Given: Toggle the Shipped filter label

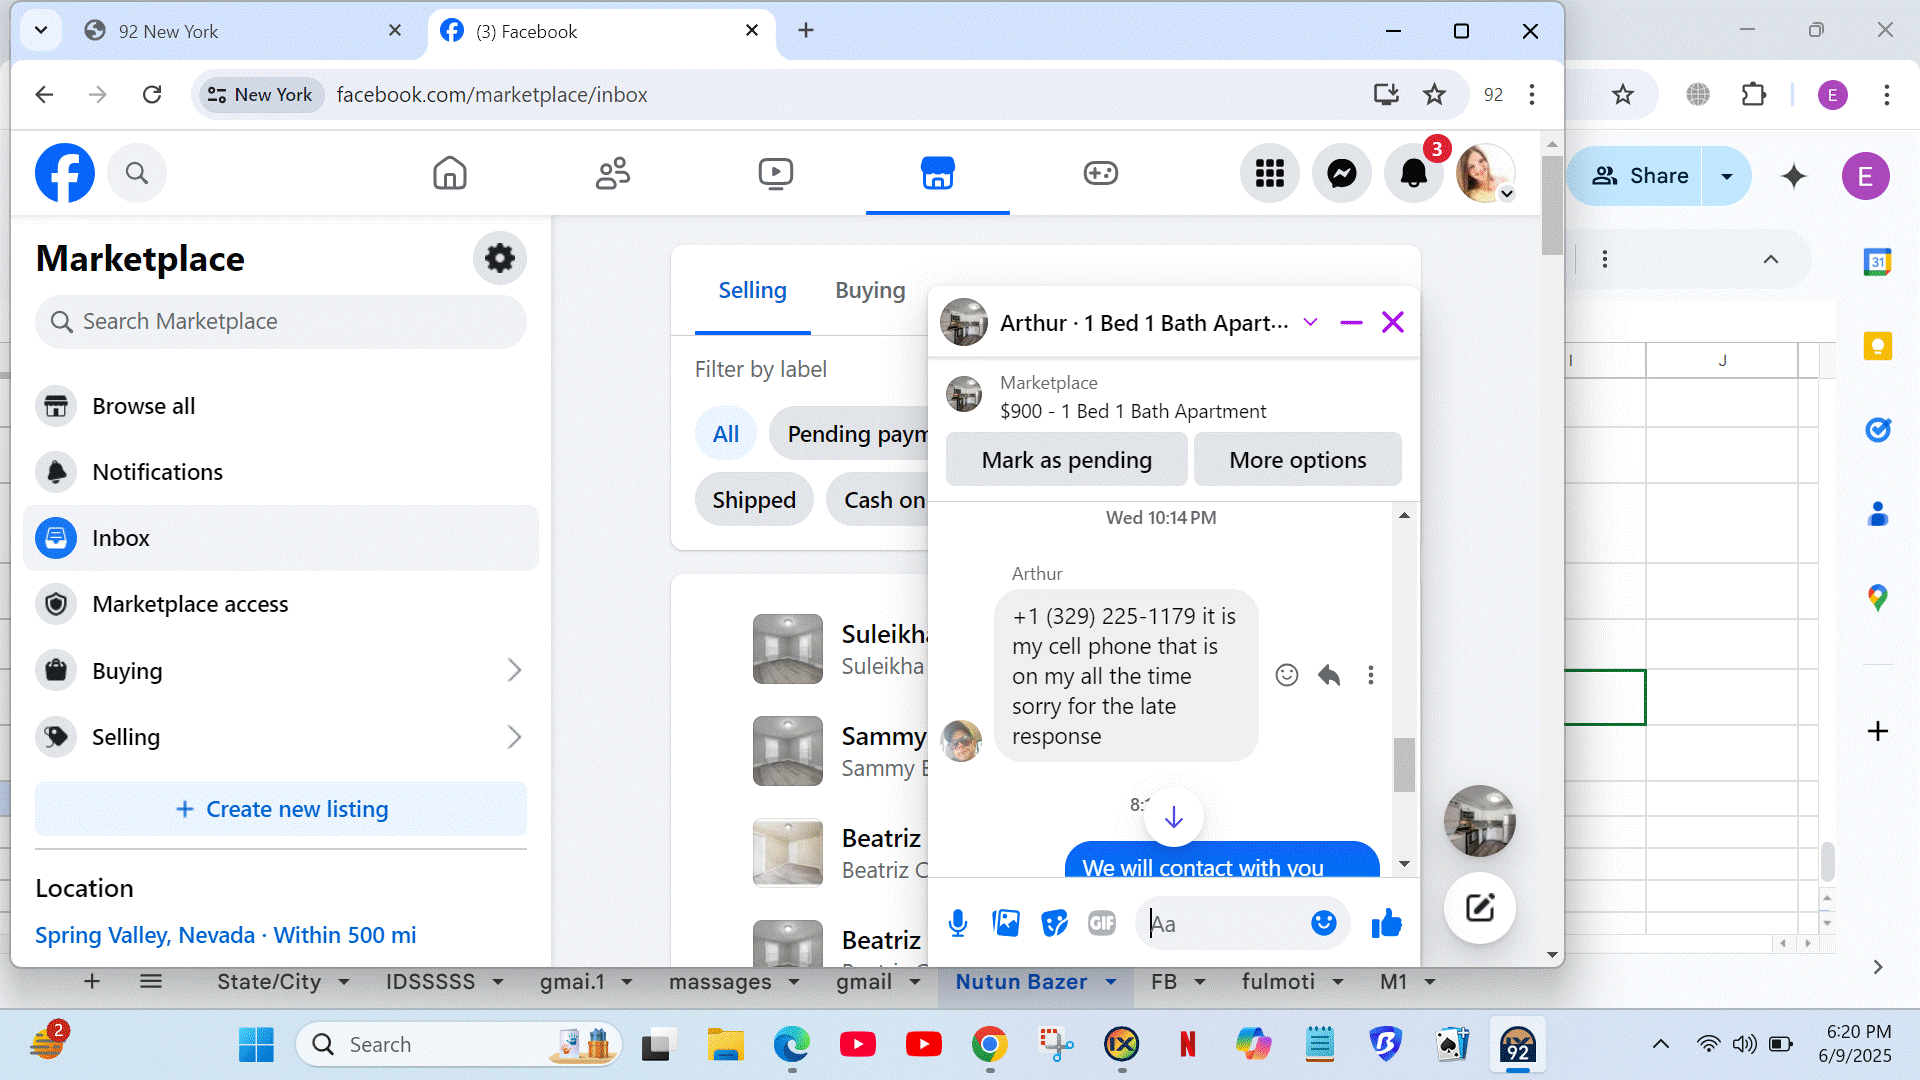Looking at the screenshot, I should coord(754,500).
